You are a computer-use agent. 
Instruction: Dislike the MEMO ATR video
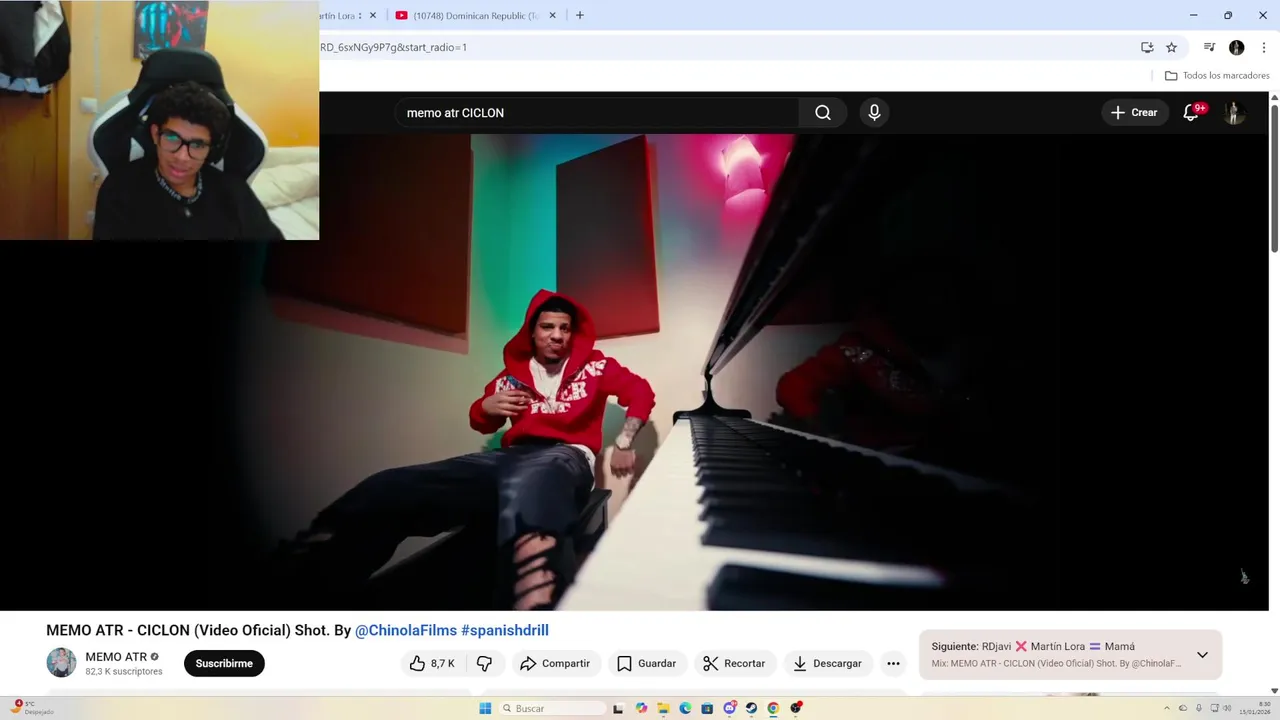(x=484, y=663)
